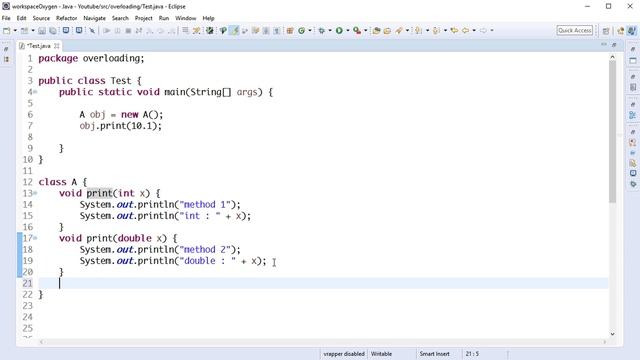Viewport: 640px width, 360px height.
Task: Click the Open Task icon
Action: (x=387, y=31)
